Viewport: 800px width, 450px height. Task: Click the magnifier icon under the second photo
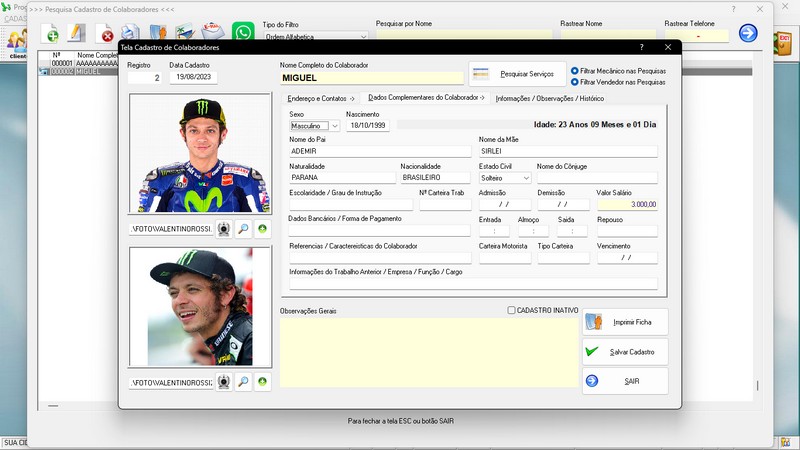click(243, 382)
